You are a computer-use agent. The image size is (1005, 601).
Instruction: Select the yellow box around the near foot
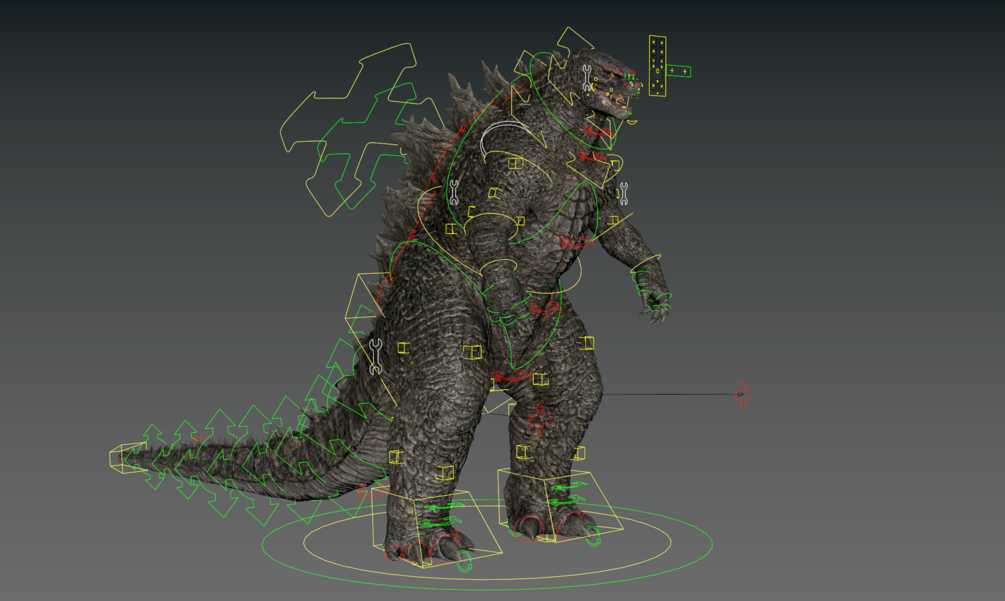(436, 527)
